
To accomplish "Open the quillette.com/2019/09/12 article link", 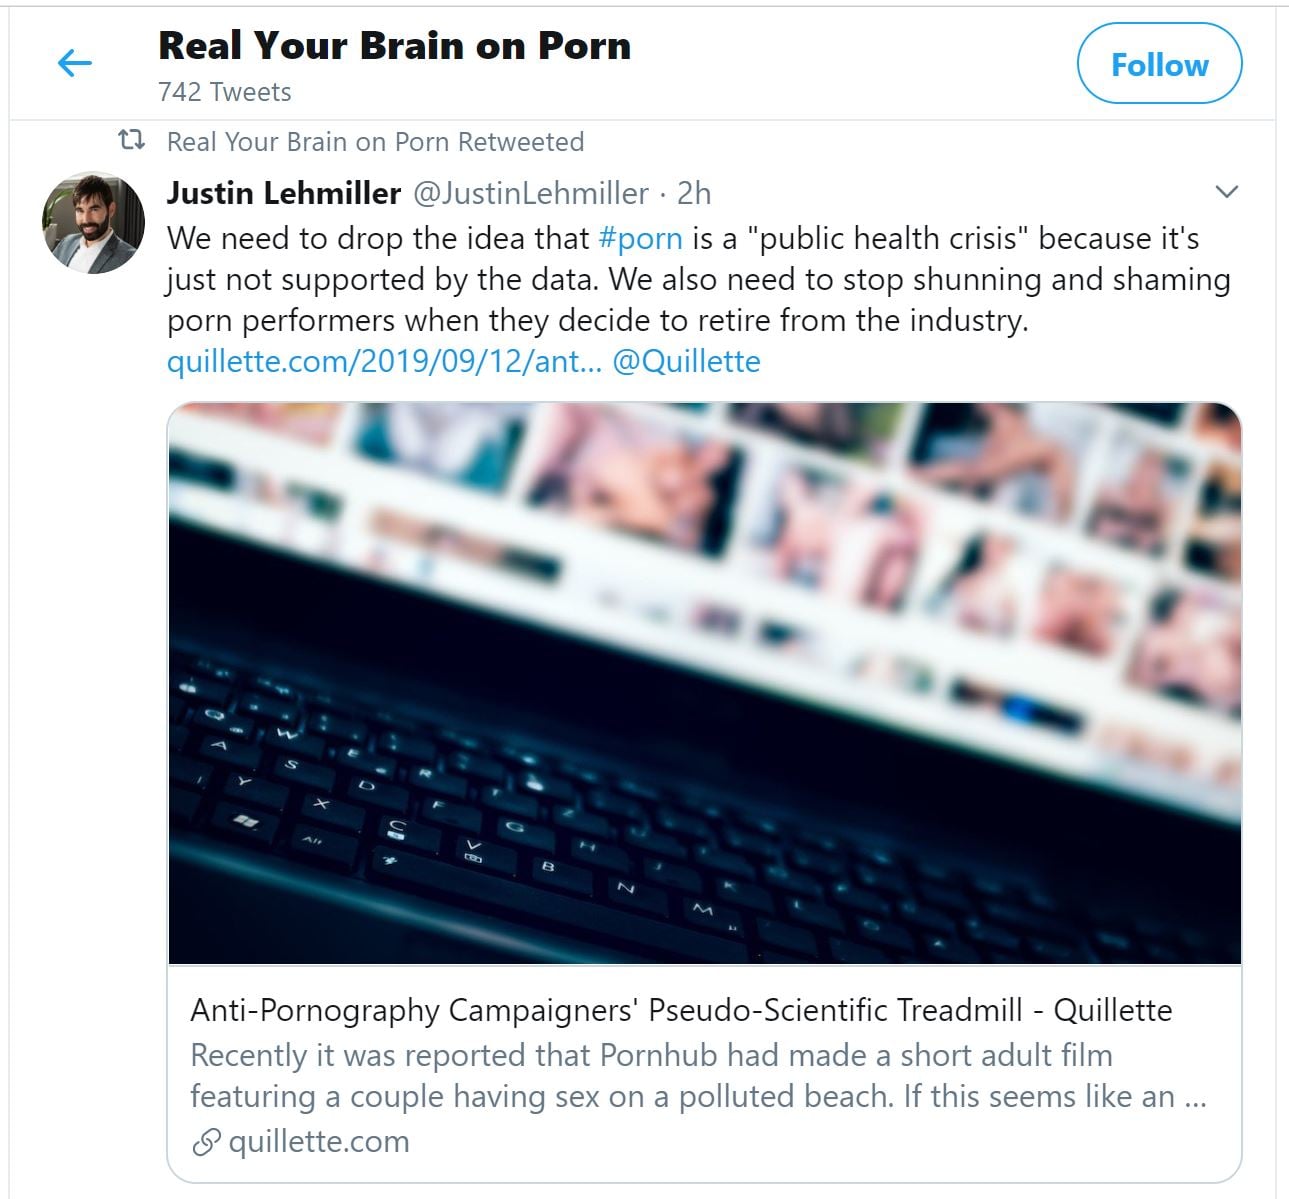I will (x=384, y=361).
